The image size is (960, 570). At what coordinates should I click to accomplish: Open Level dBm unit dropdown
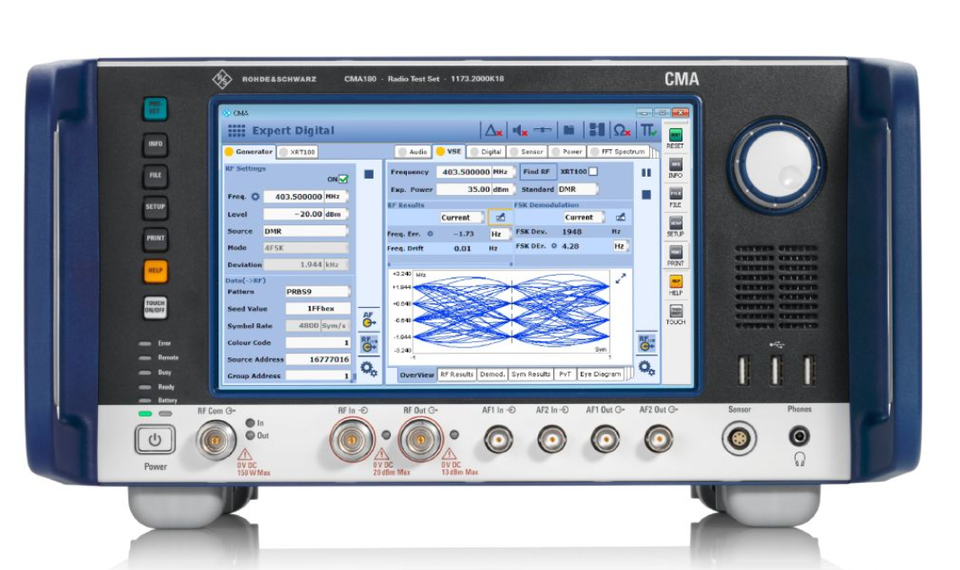pos(336,214)
